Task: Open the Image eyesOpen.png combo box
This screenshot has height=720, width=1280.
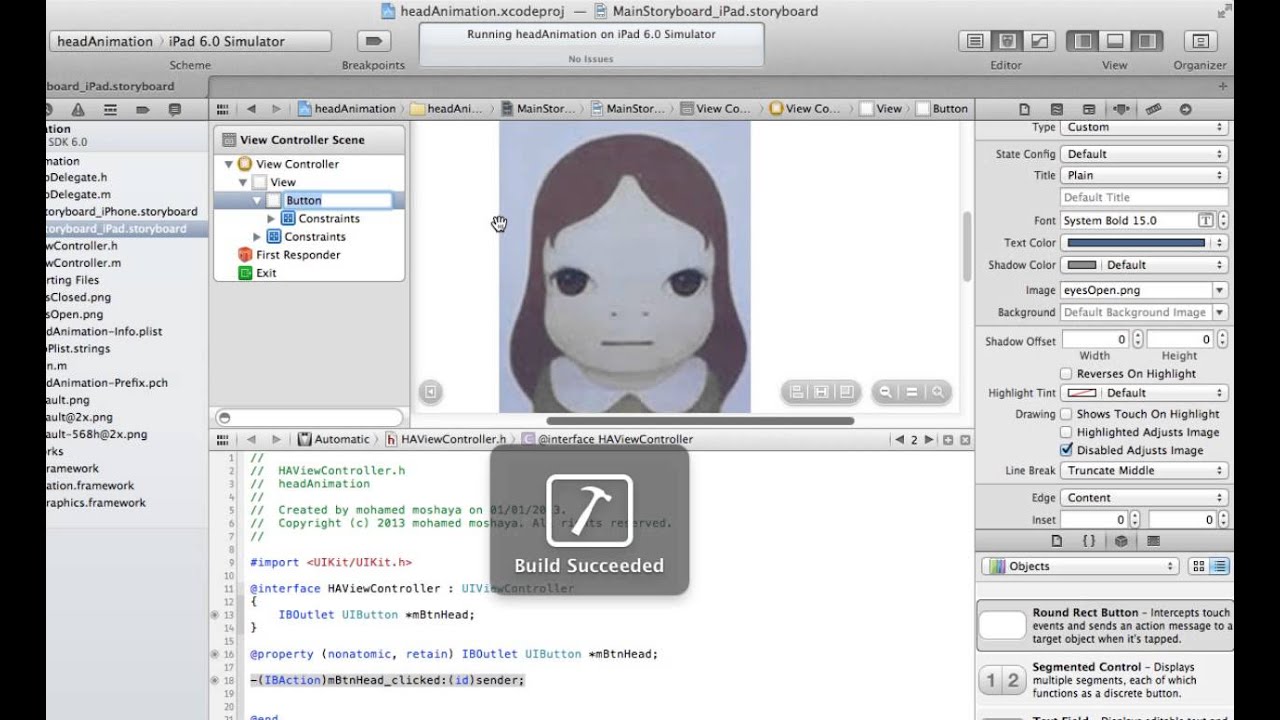Action: 1144,290
